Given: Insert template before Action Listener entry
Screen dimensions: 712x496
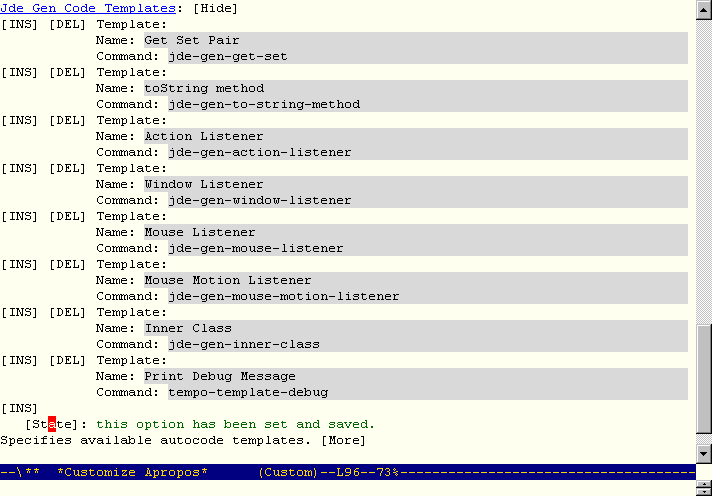Looking at the screenshot, I should point(20,120).
